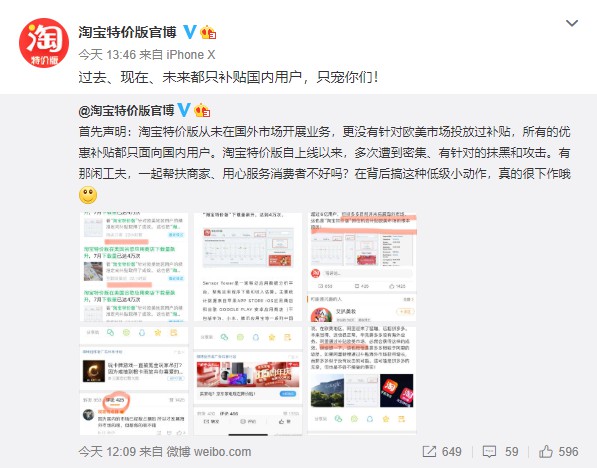Repost via the share icon showing 649
The image size is (597, 468).
pyautogui.click(x=442, y=452)
